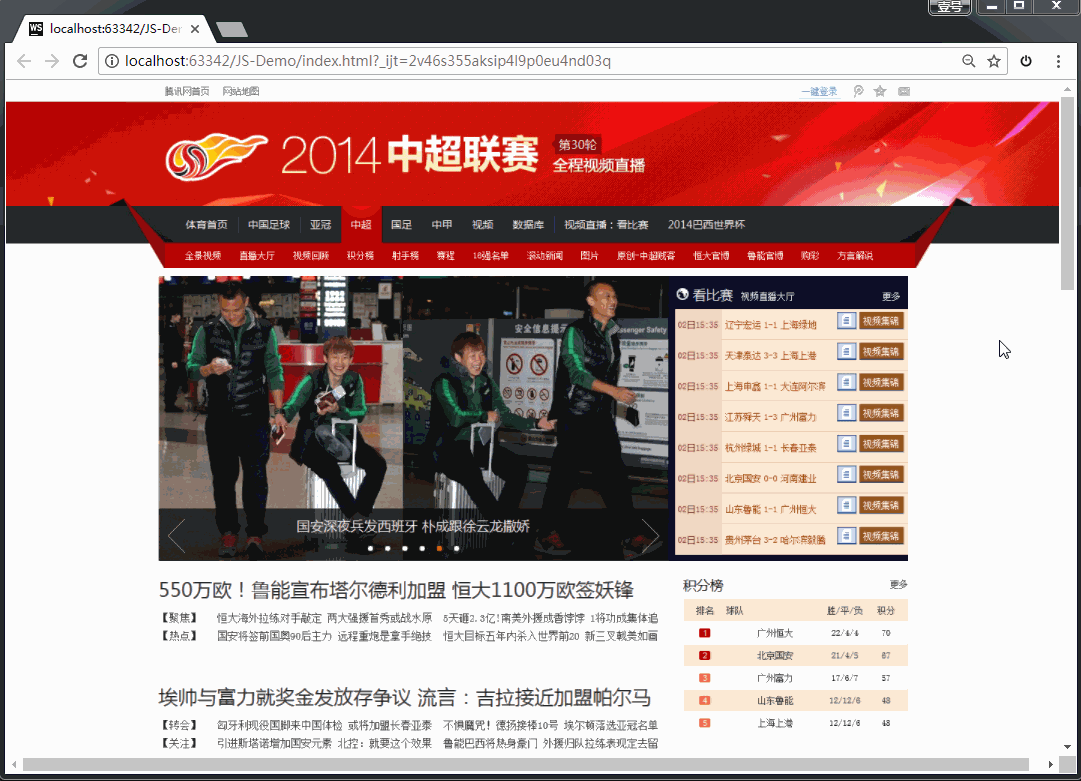Click 更多 in the 看比赛 panel
This screenshot has height=781, width=1081.
(x=891, y=296)
